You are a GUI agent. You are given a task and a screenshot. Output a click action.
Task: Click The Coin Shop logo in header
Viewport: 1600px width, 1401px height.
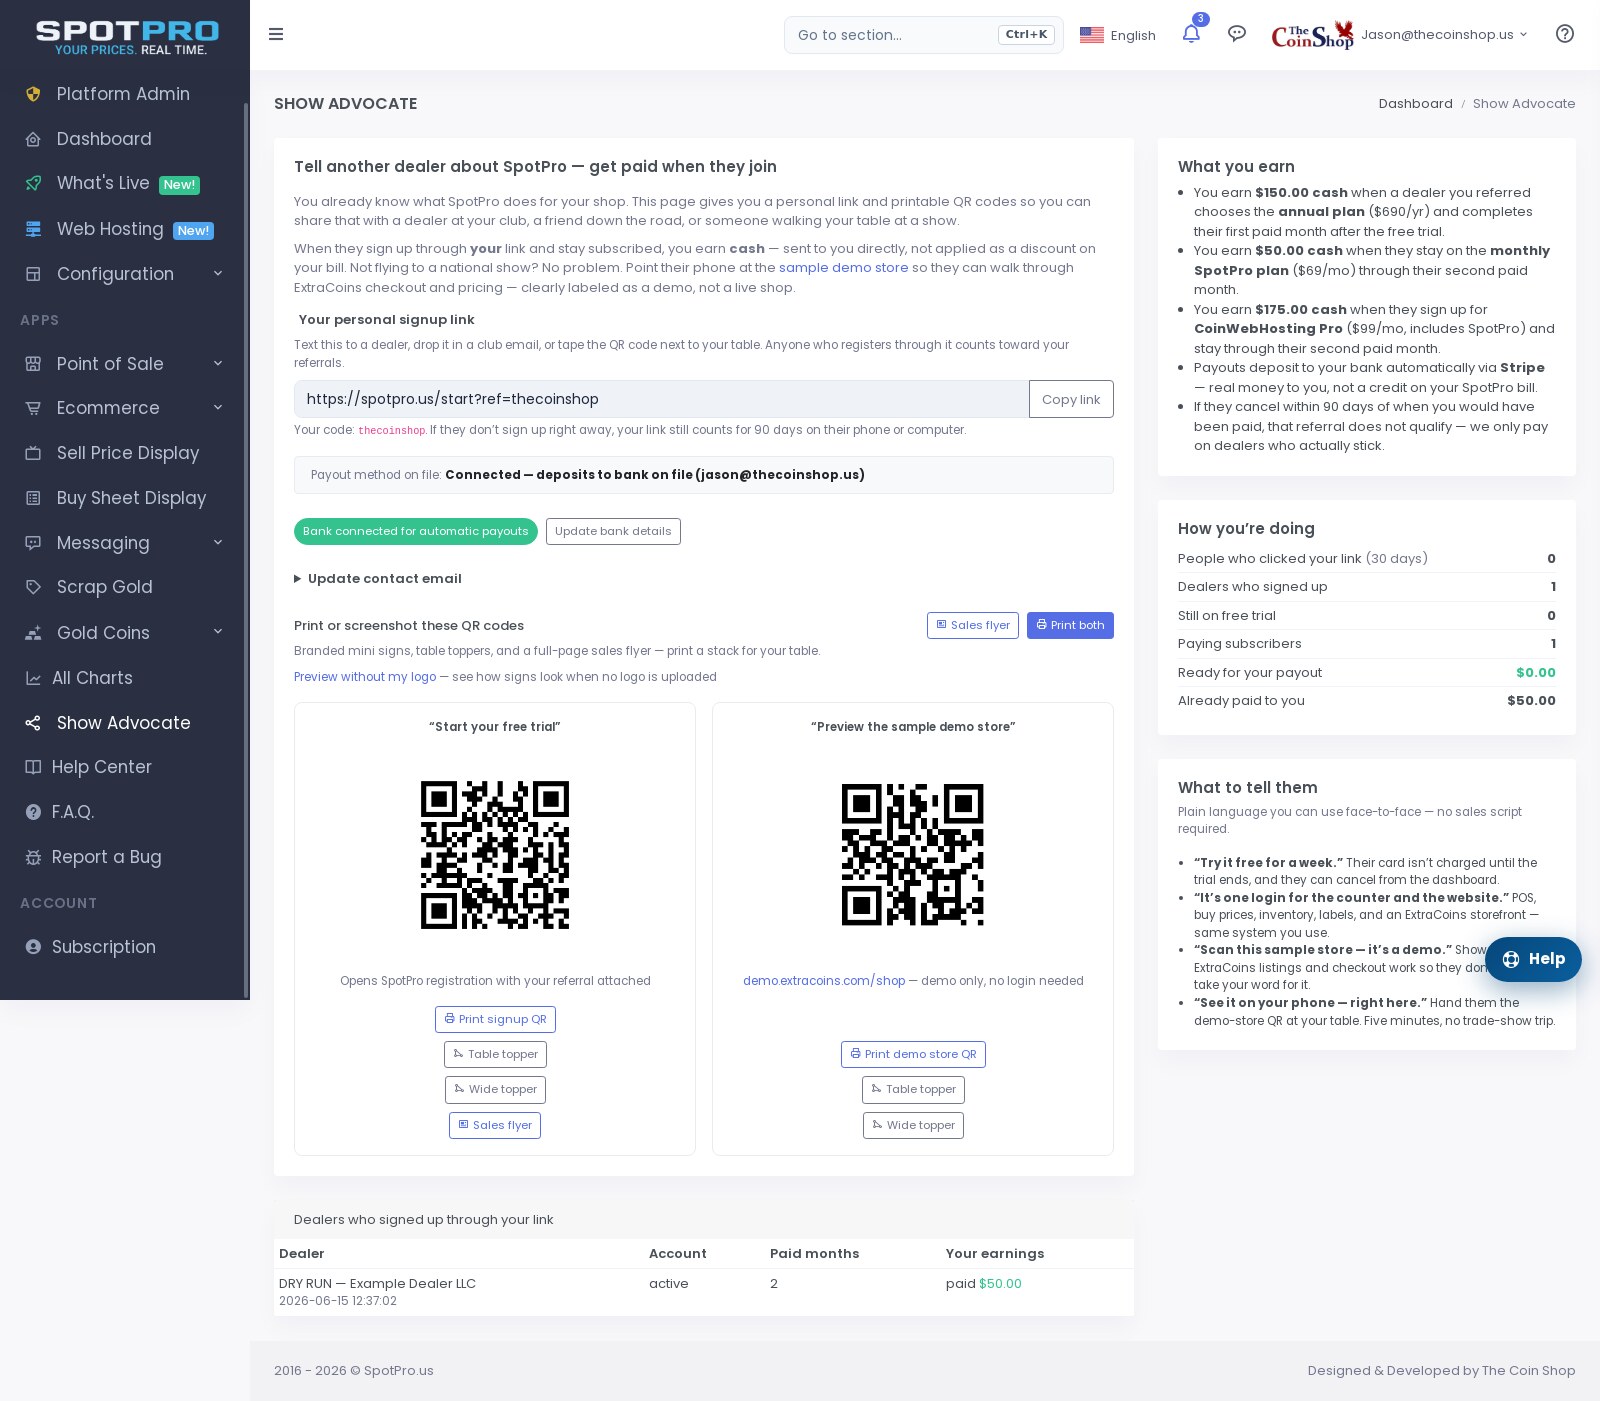pos(1312,35)
